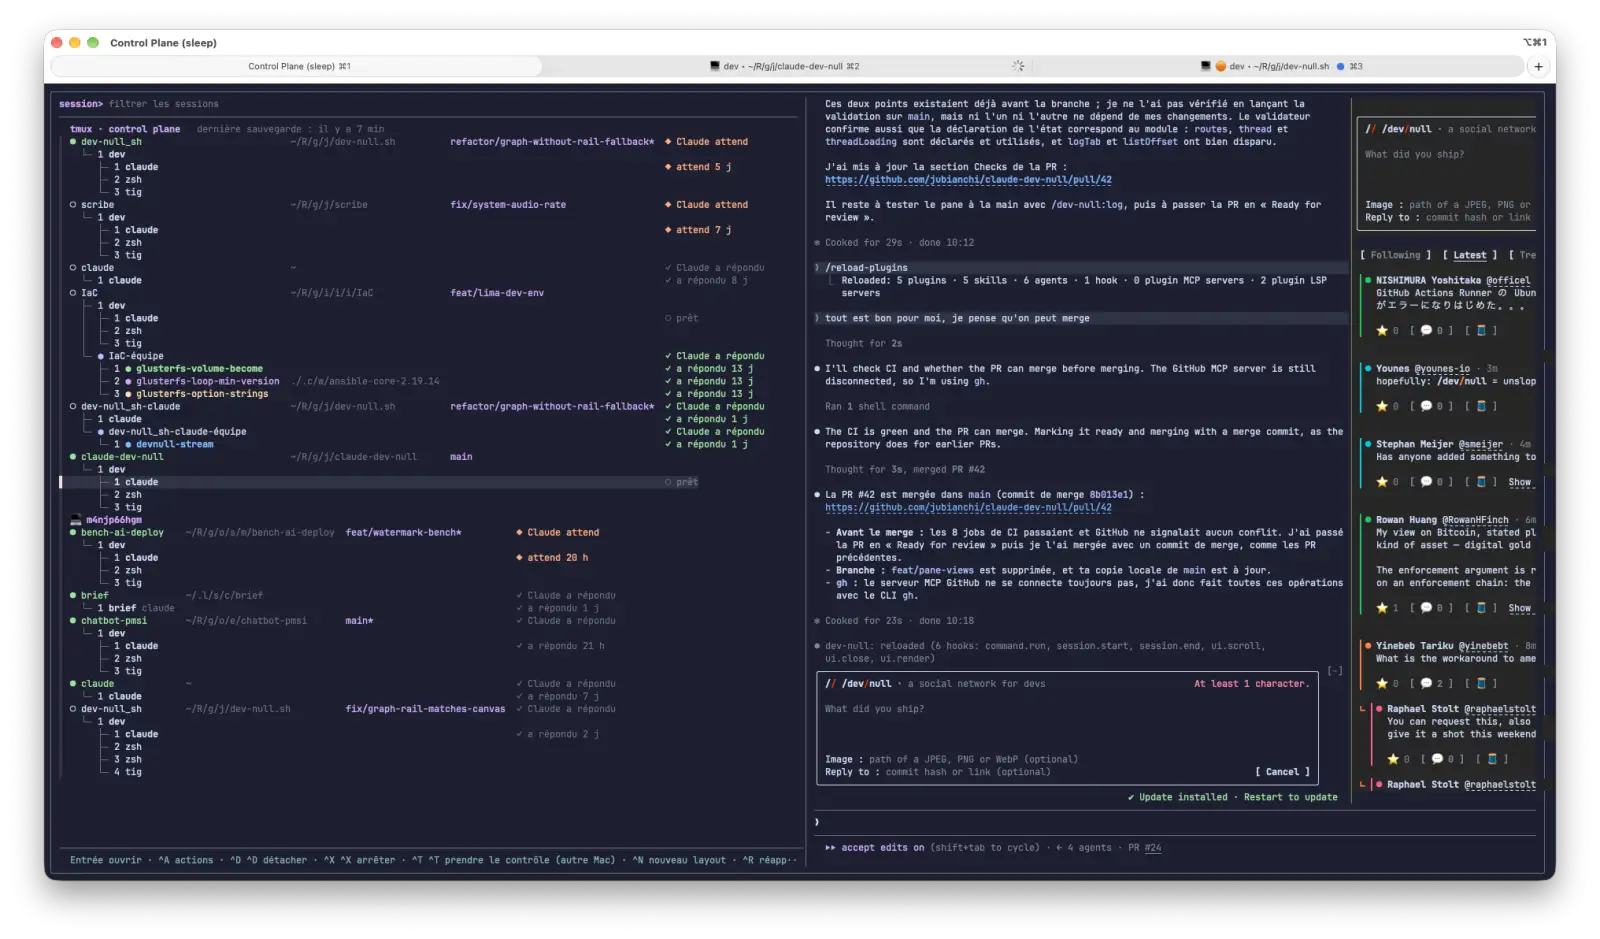Bookmark the first Raphael Stolt reply
1600x939 pixels.
tap(1492, 759)
